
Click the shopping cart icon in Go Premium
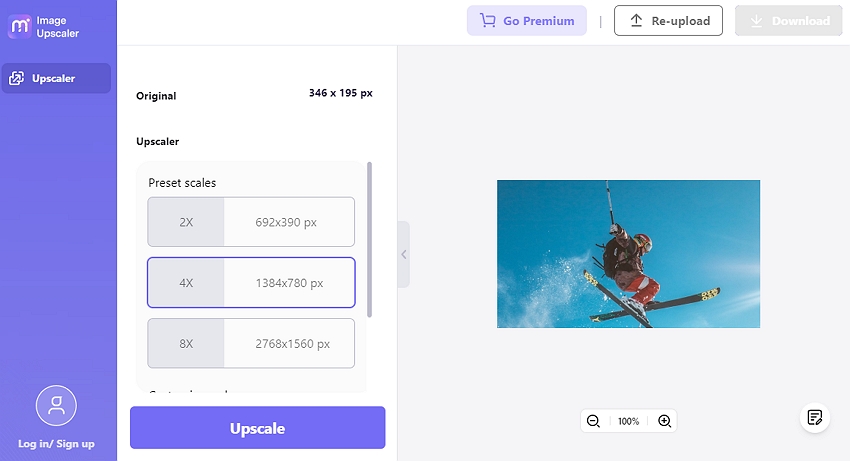coord(488,20)
